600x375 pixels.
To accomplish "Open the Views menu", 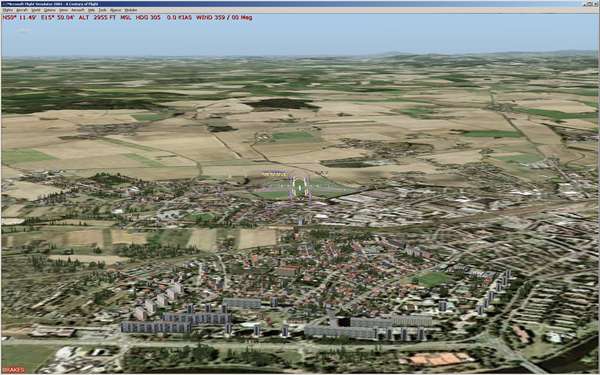I will tap(64, 10).
